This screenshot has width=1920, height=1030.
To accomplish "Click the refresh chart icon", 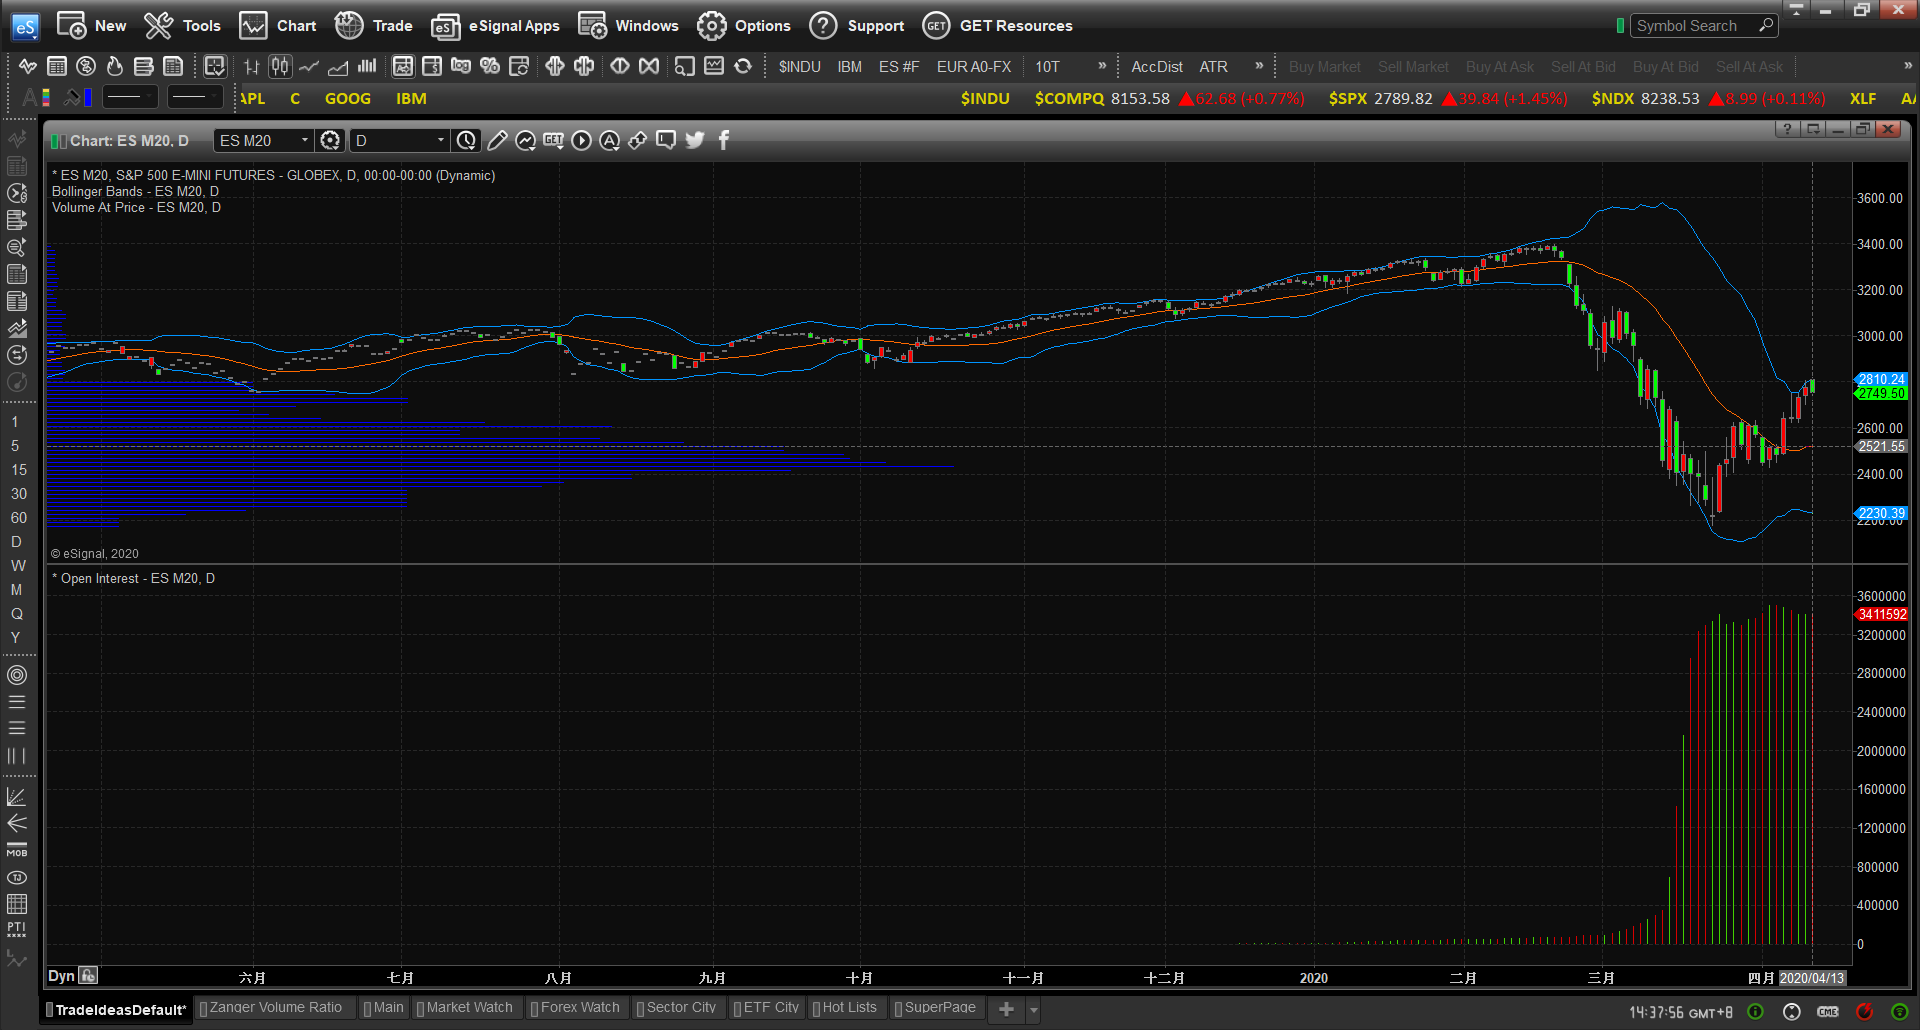I will pyautogui.click(x=743, y=66).
